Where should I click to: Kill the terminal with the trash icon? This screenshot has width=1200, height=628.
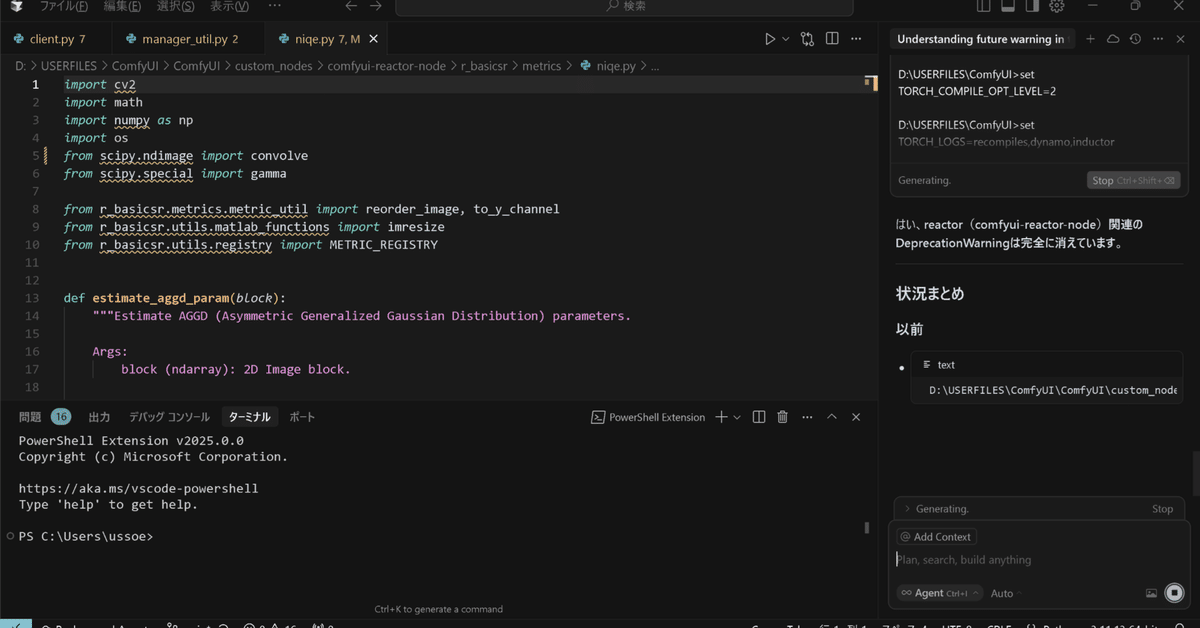point(783,417)
